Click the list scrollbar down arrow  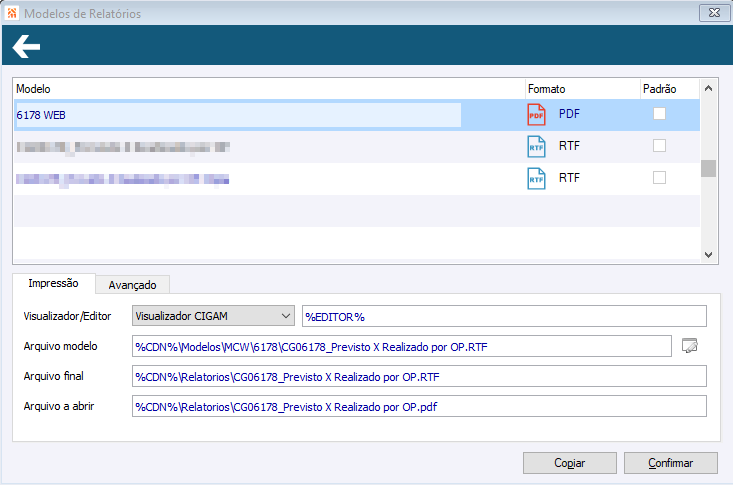click(x=708, y=254)
